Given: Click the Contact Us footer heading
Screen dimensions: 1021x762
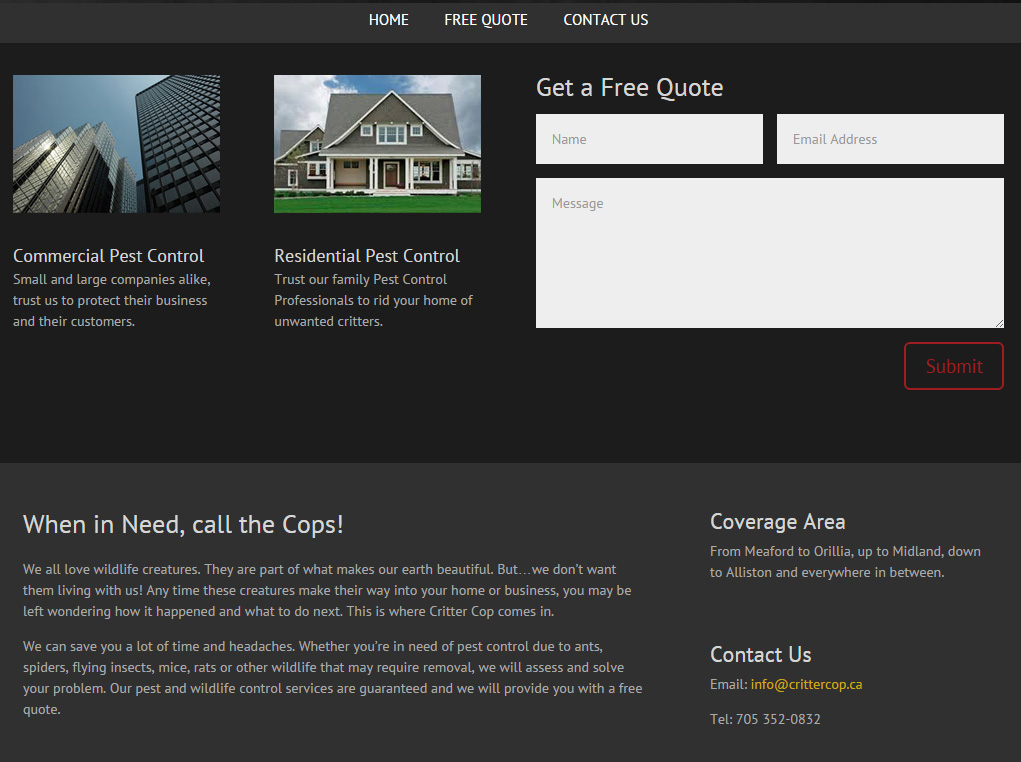Looking at the screenshot, I should [x=760, y=655].
